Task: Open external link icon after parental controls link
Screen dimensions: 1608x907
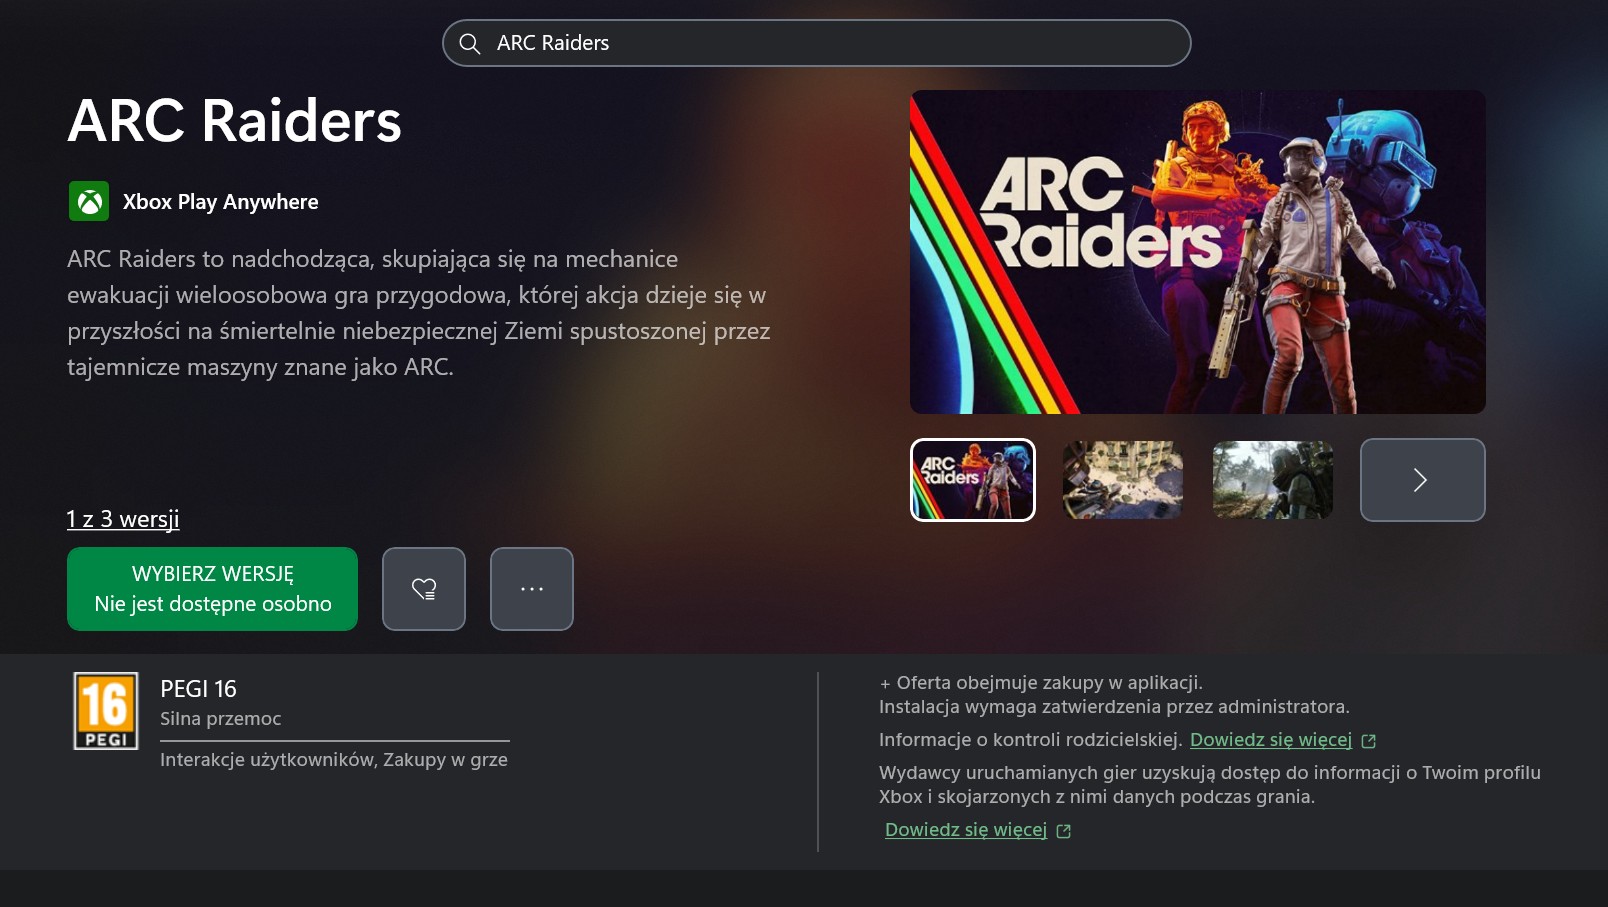Action: 1369,741
